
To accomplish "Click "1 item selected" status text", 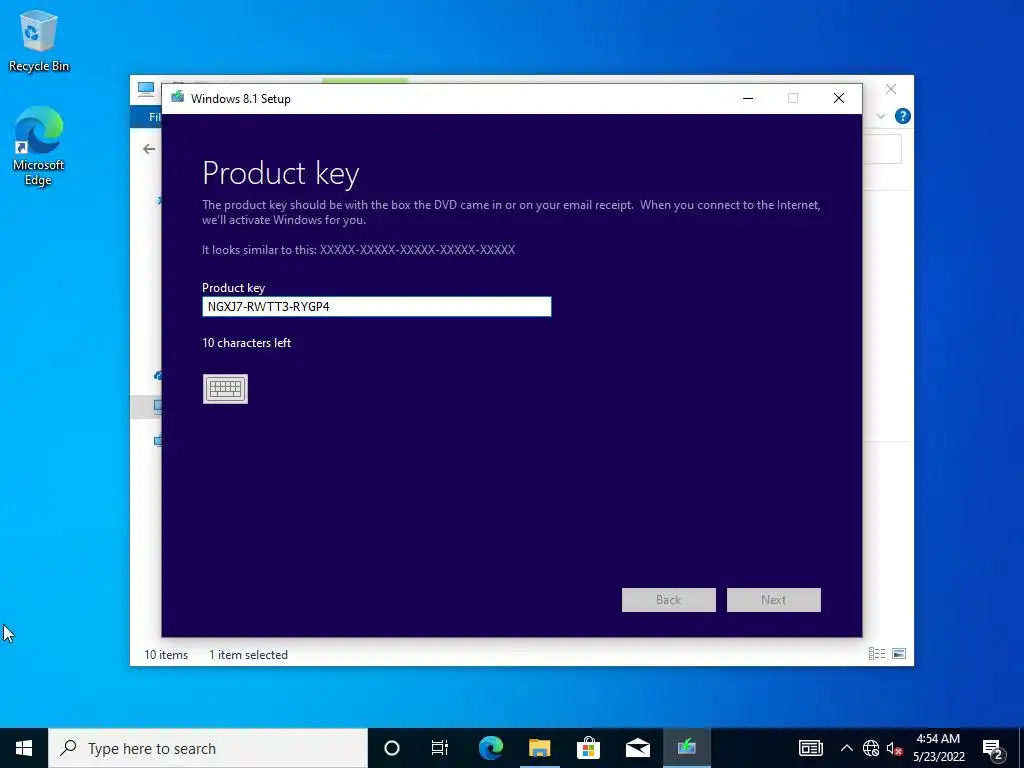I will [x=248, y=654].
